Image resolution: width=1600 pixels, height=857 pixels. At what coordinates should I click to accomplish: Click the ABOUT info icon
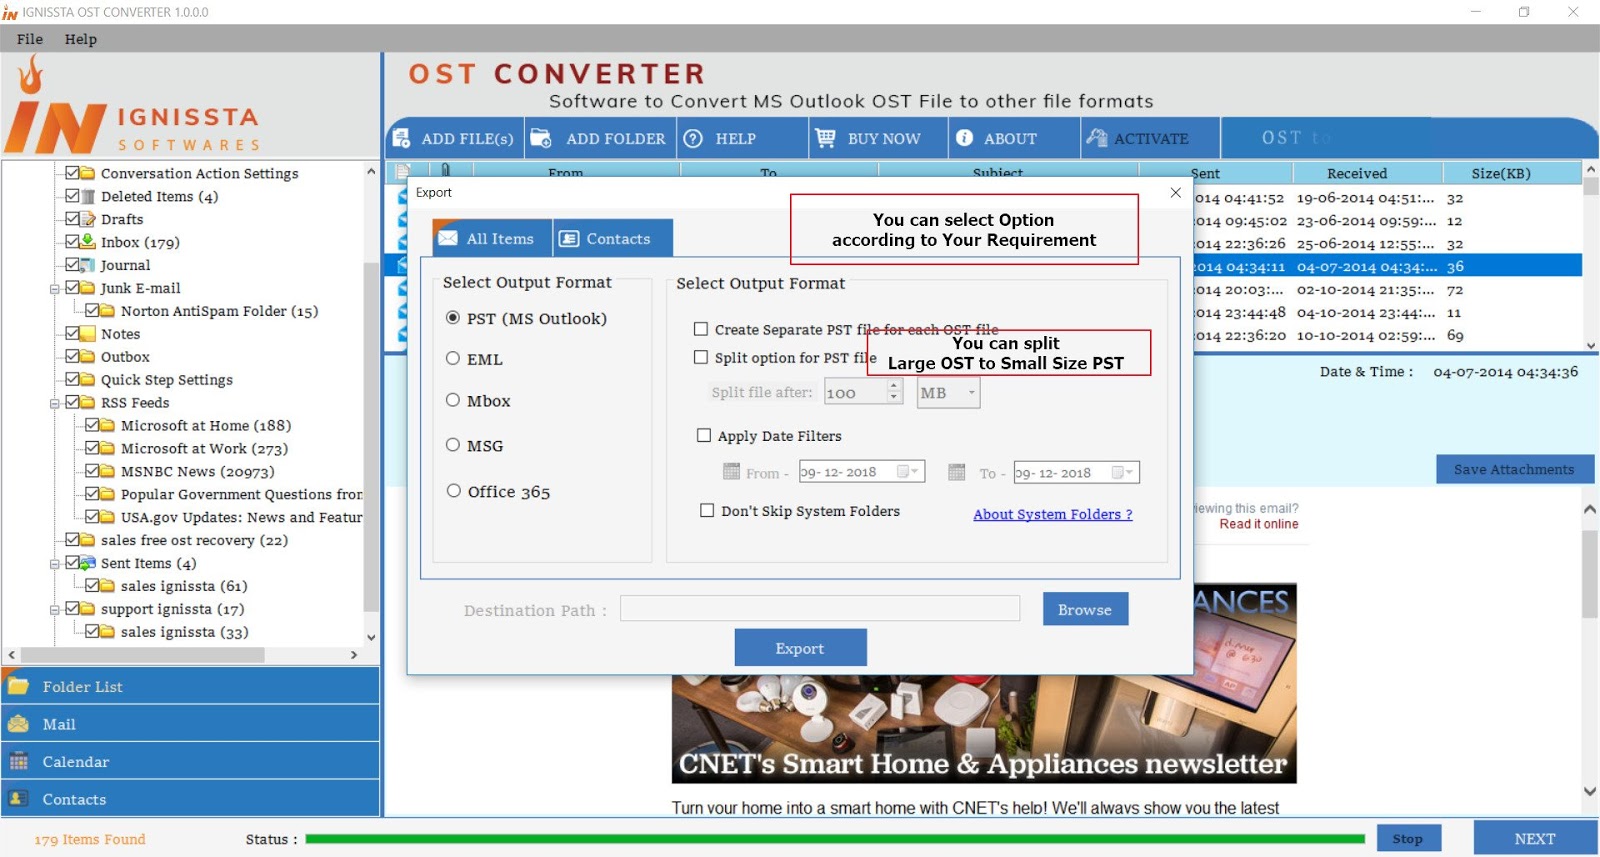pyautogui.click(x=964, y=138)
